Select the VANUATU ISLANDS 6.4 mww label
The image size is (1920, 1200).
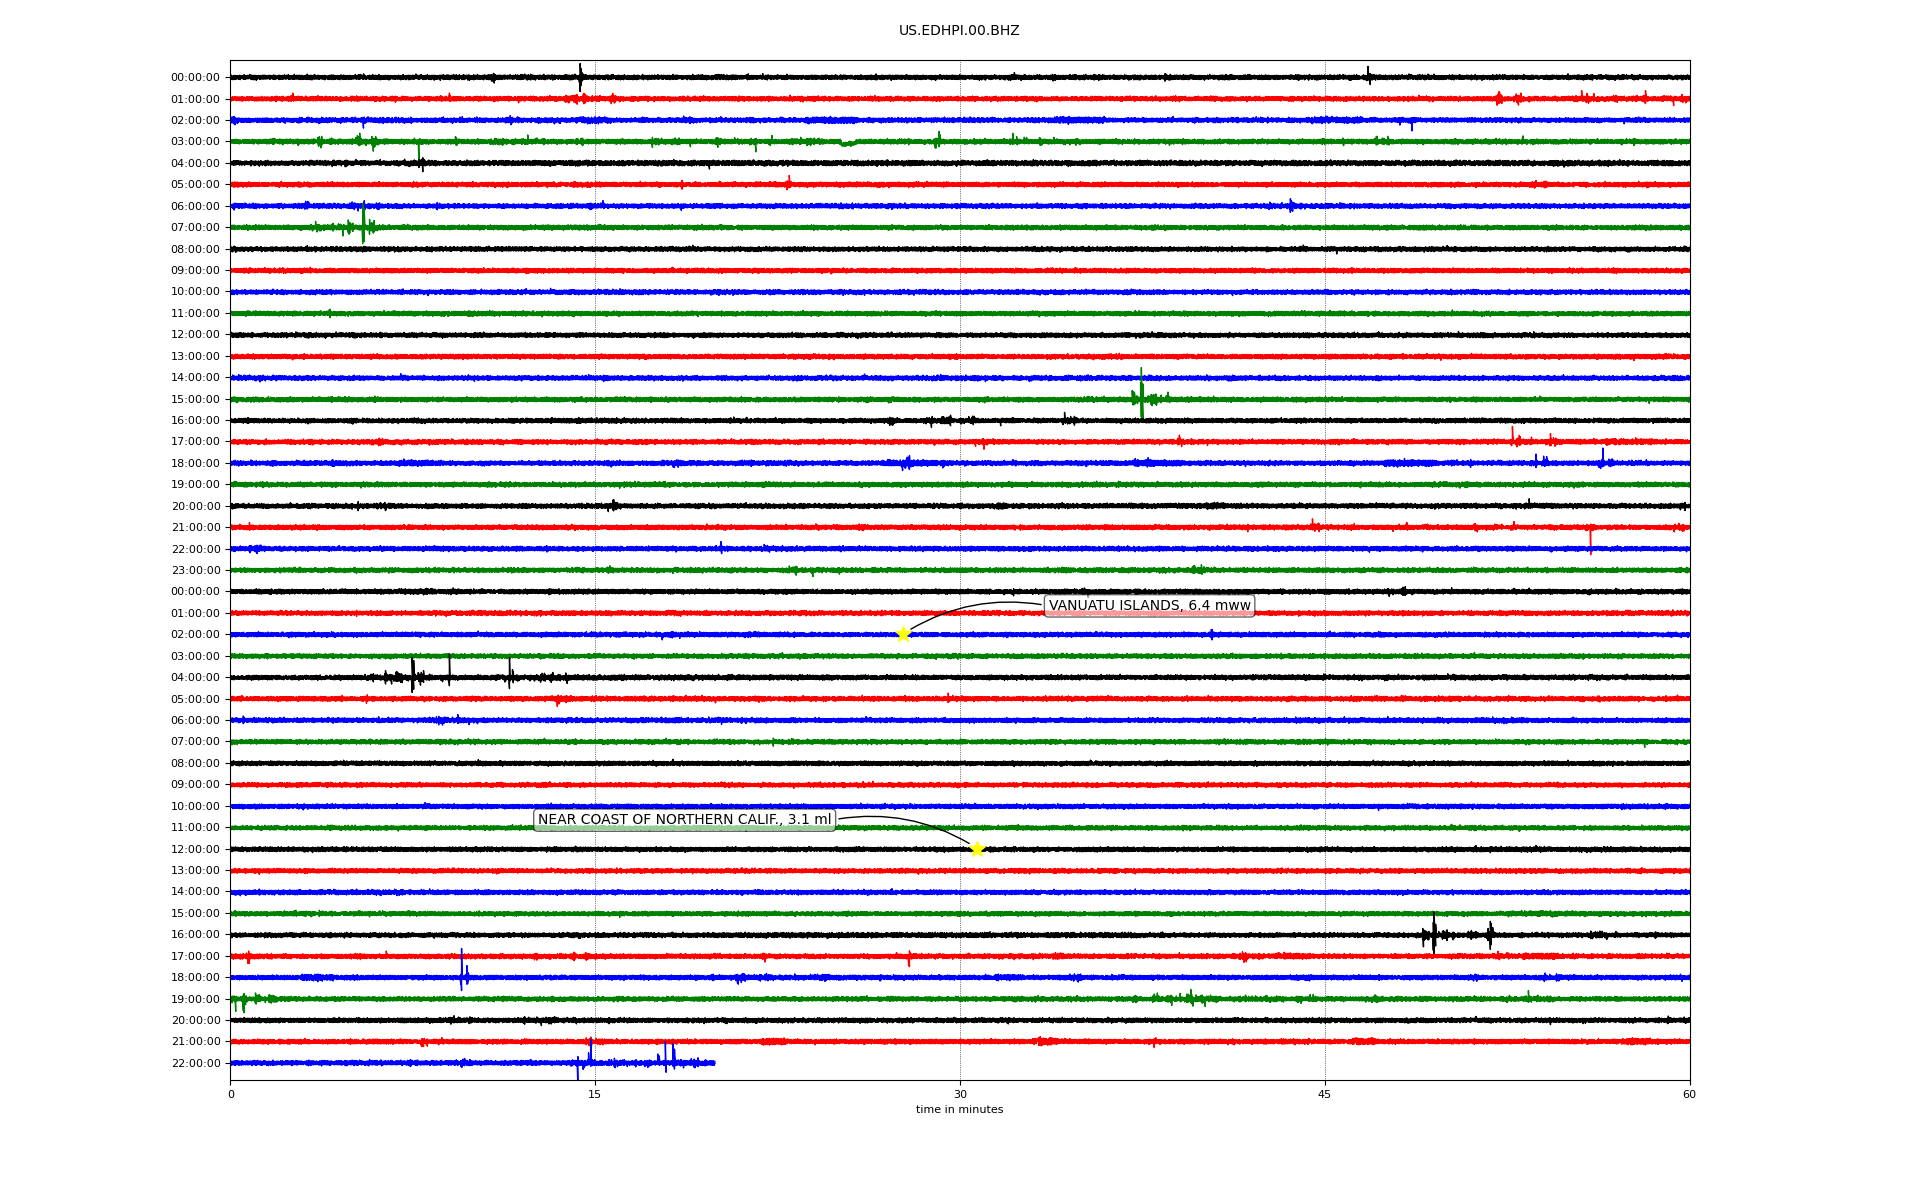tap(1149, 605)
